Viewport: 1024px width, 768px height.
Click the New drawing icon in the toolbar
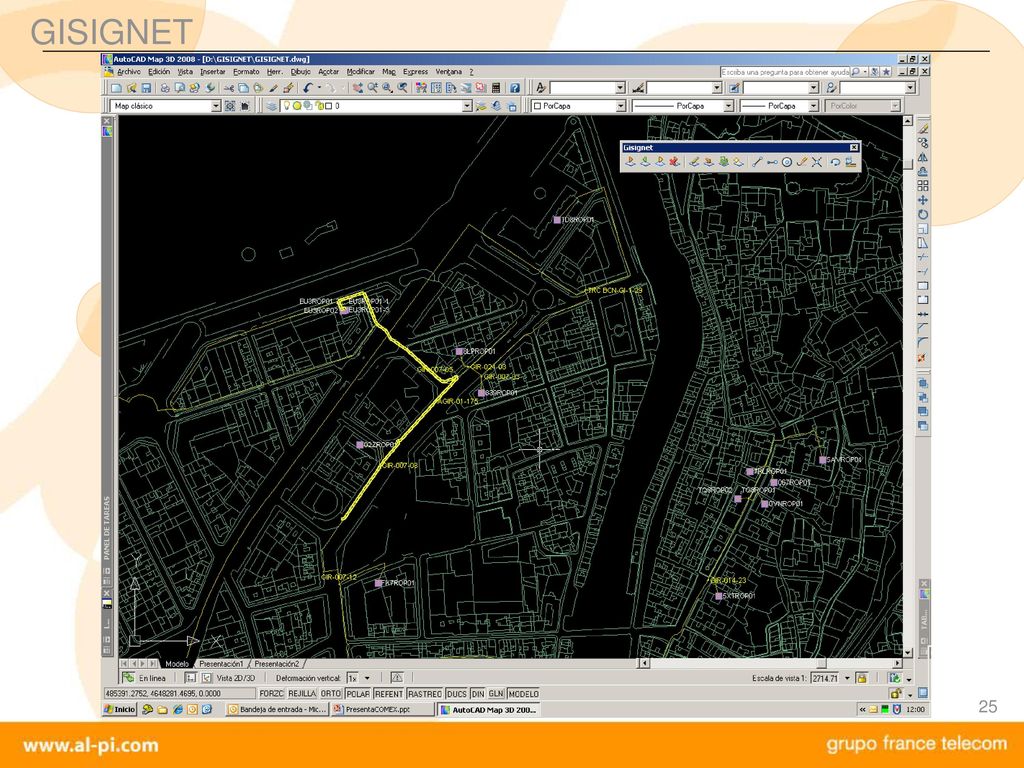coord(116,88)
